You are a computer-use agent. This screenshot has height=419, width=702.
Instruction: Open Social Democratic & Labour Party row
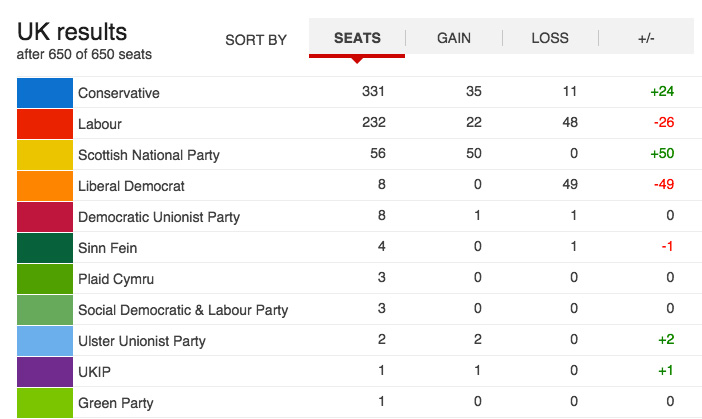[x=183, y=310]
